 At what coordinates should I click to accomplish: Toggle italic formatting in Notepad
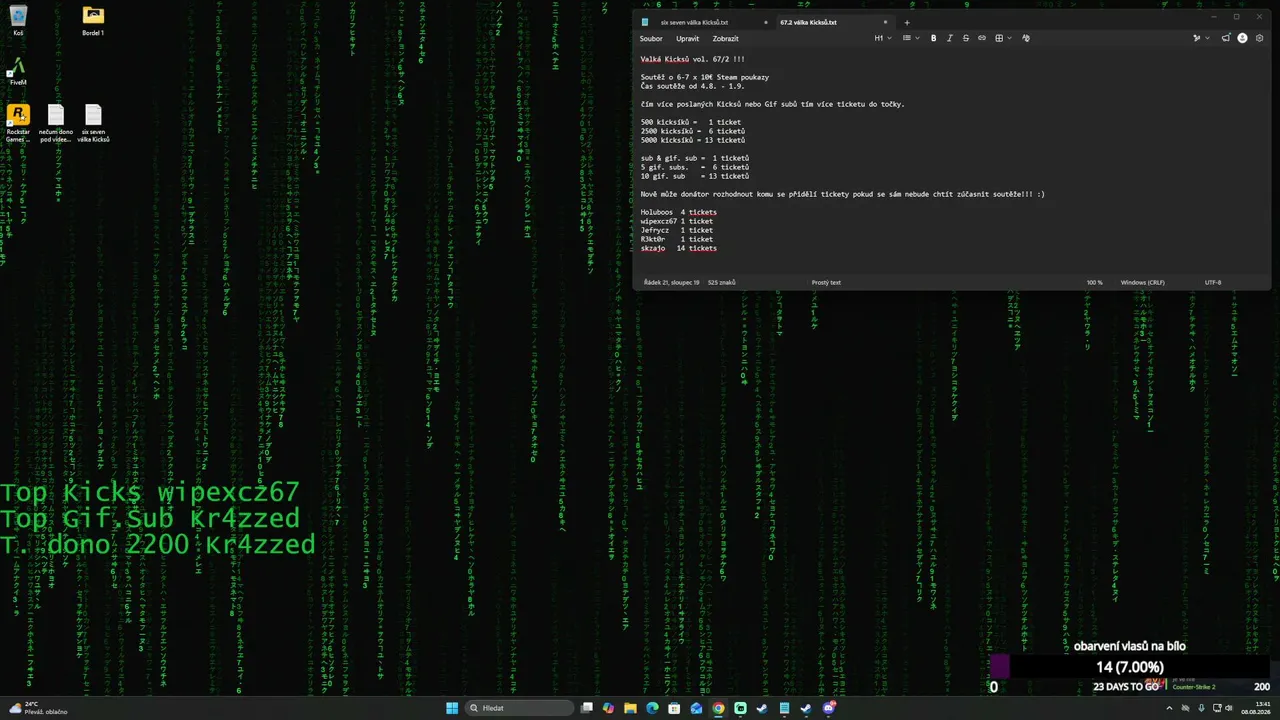coord(949,38)
